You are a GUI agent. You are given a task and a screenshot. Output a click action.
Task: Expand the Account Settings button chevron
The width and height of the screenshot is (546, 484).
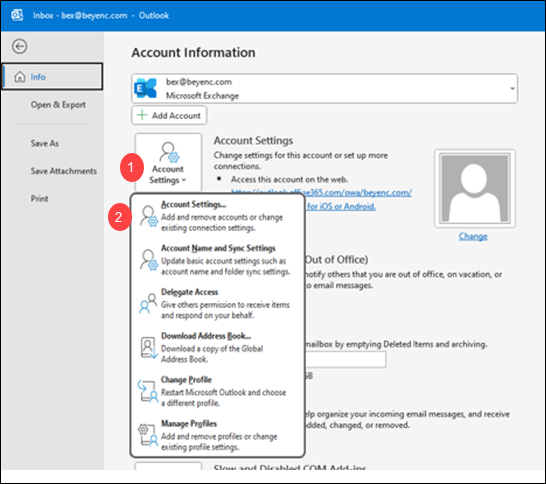[184, 180]
